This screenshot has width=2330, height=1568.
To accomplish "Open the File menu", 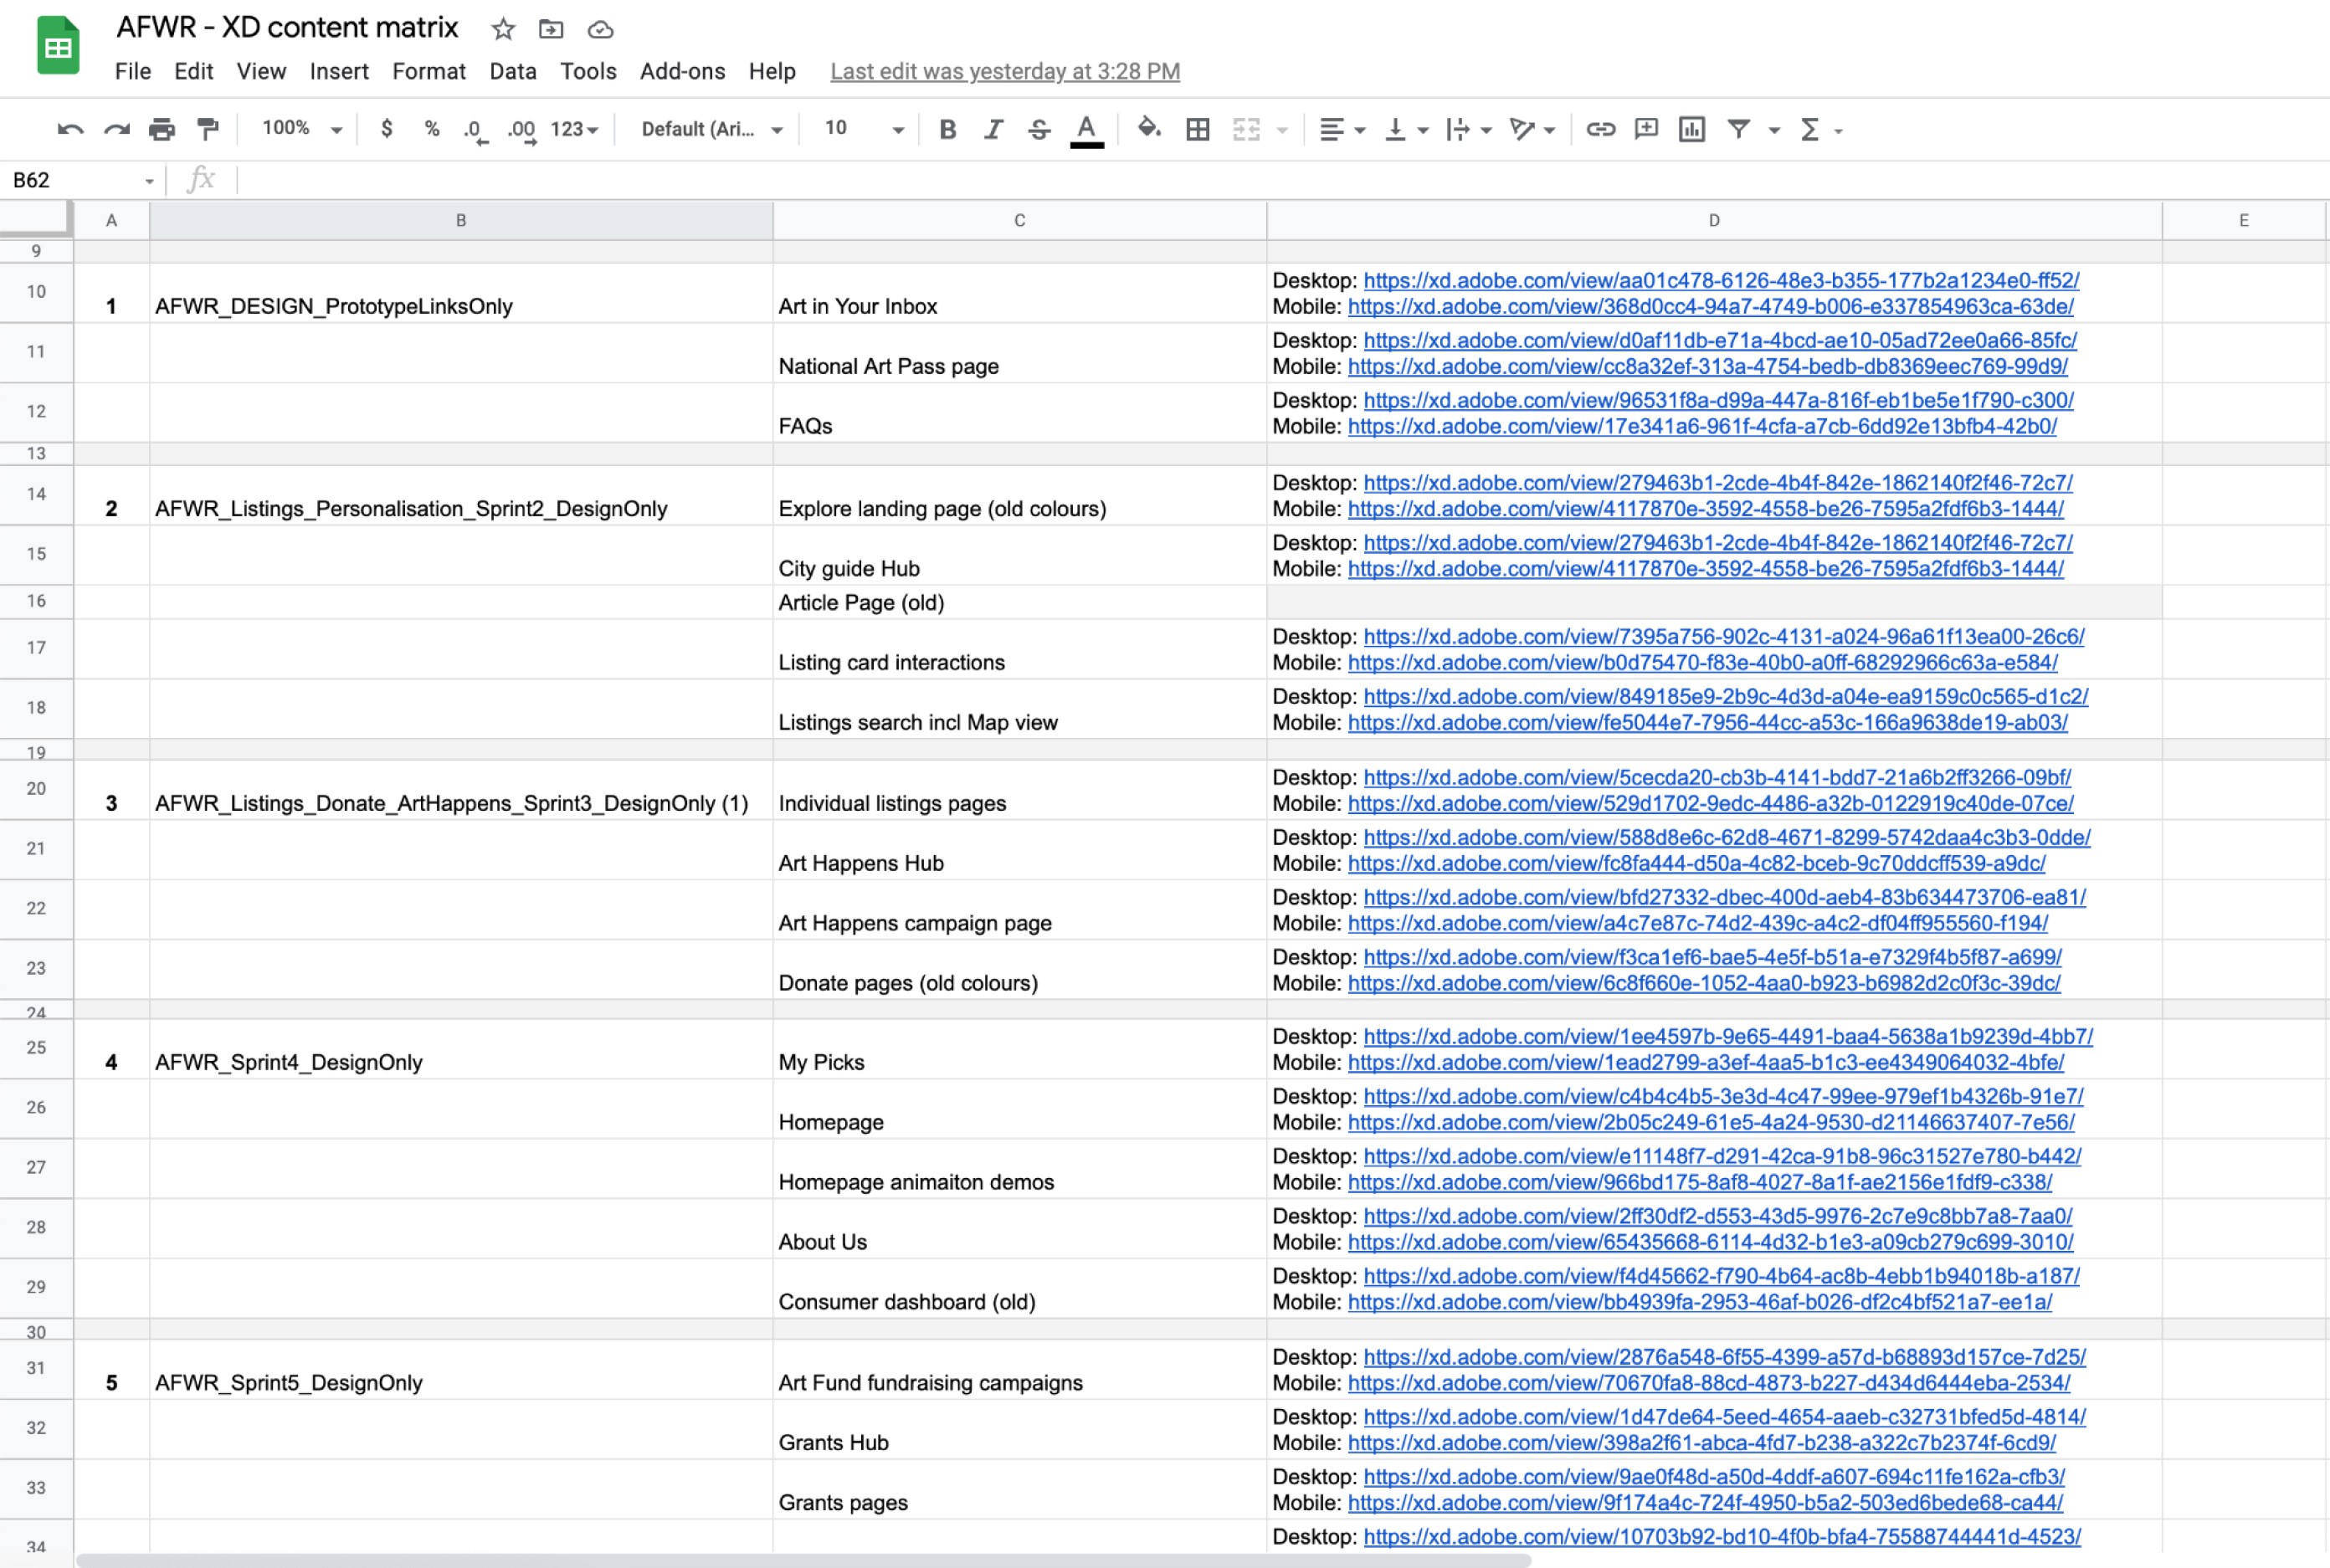I will tap(133, 71).
